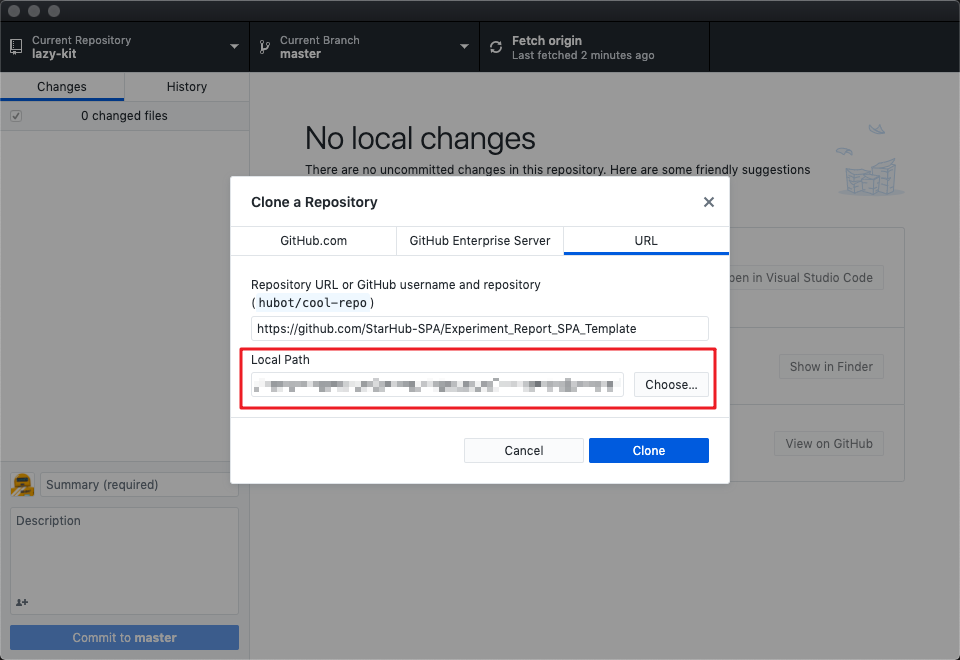The height and width of the screenshot is (660, 960).
Task: Toggle the changed files select-all checkbox
Action: coord(16,116)
